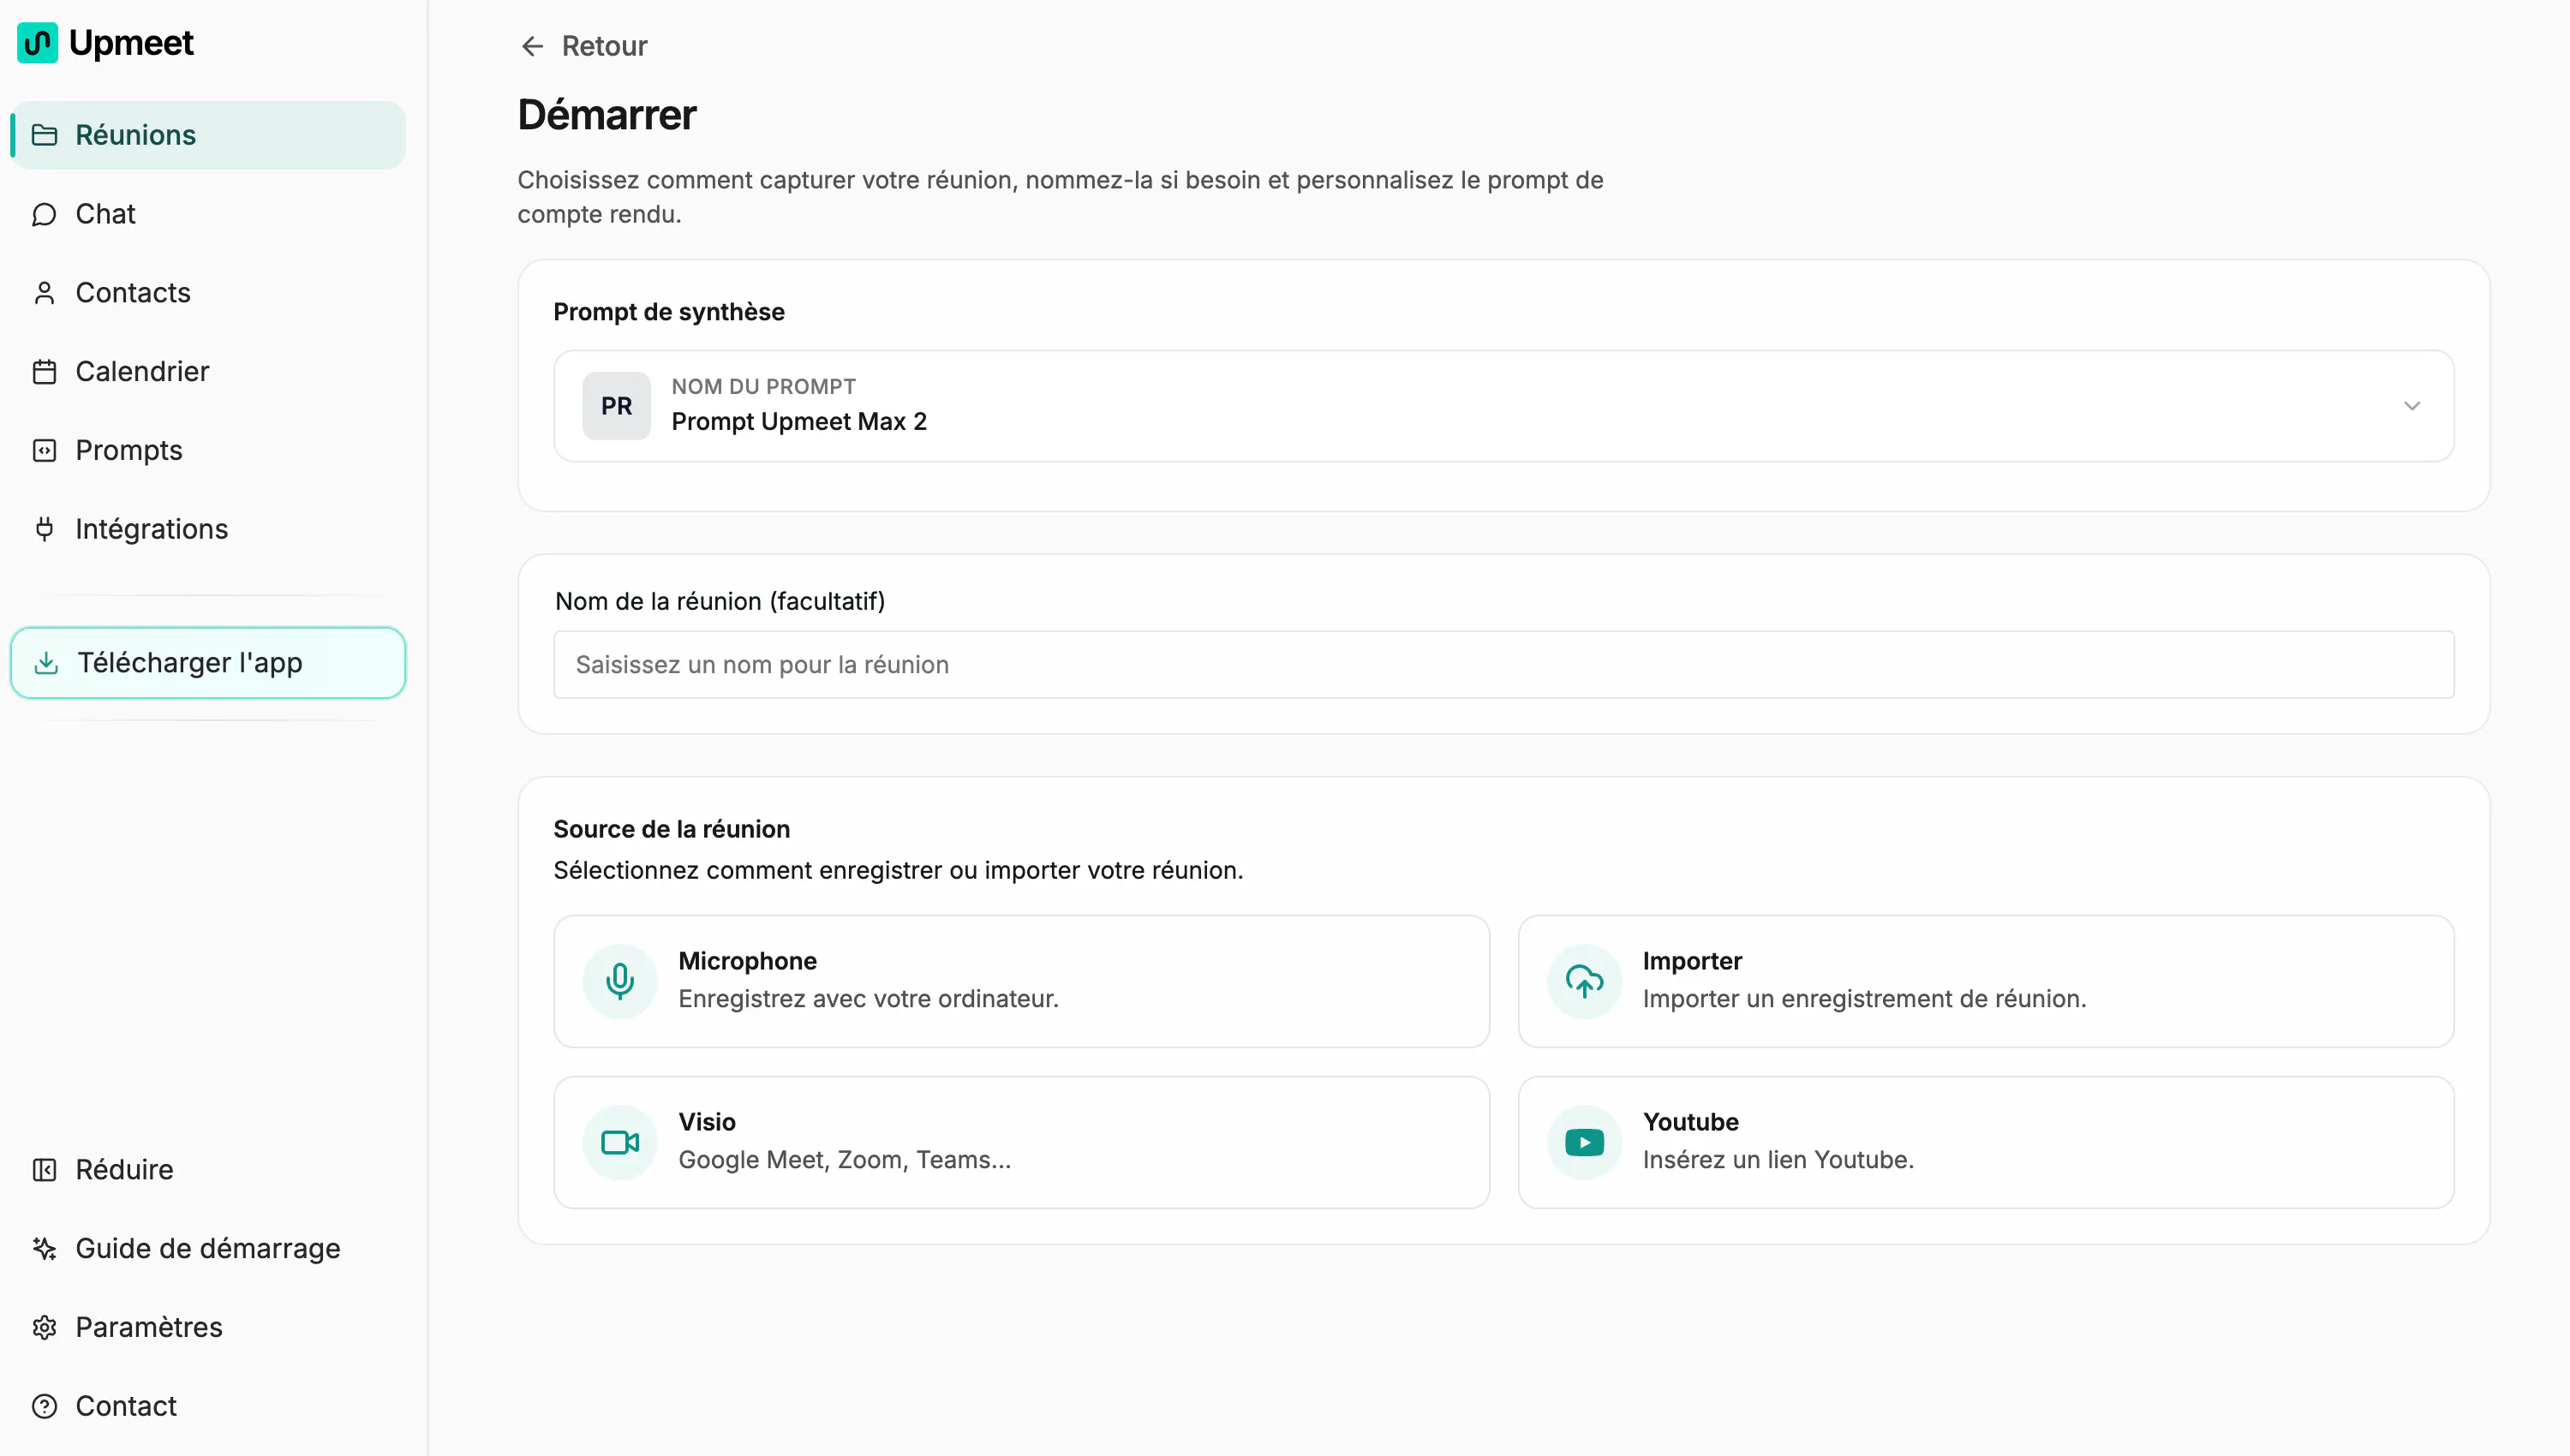Click the Paramètres gear icon

[44, 1327]
